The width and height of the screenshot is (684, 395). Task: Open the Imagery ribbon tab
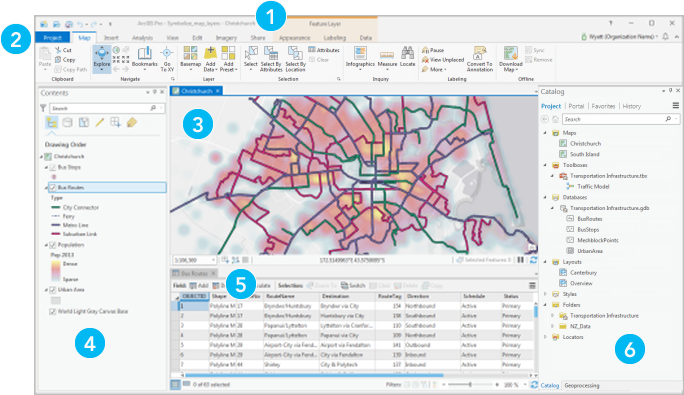point(226,38)
